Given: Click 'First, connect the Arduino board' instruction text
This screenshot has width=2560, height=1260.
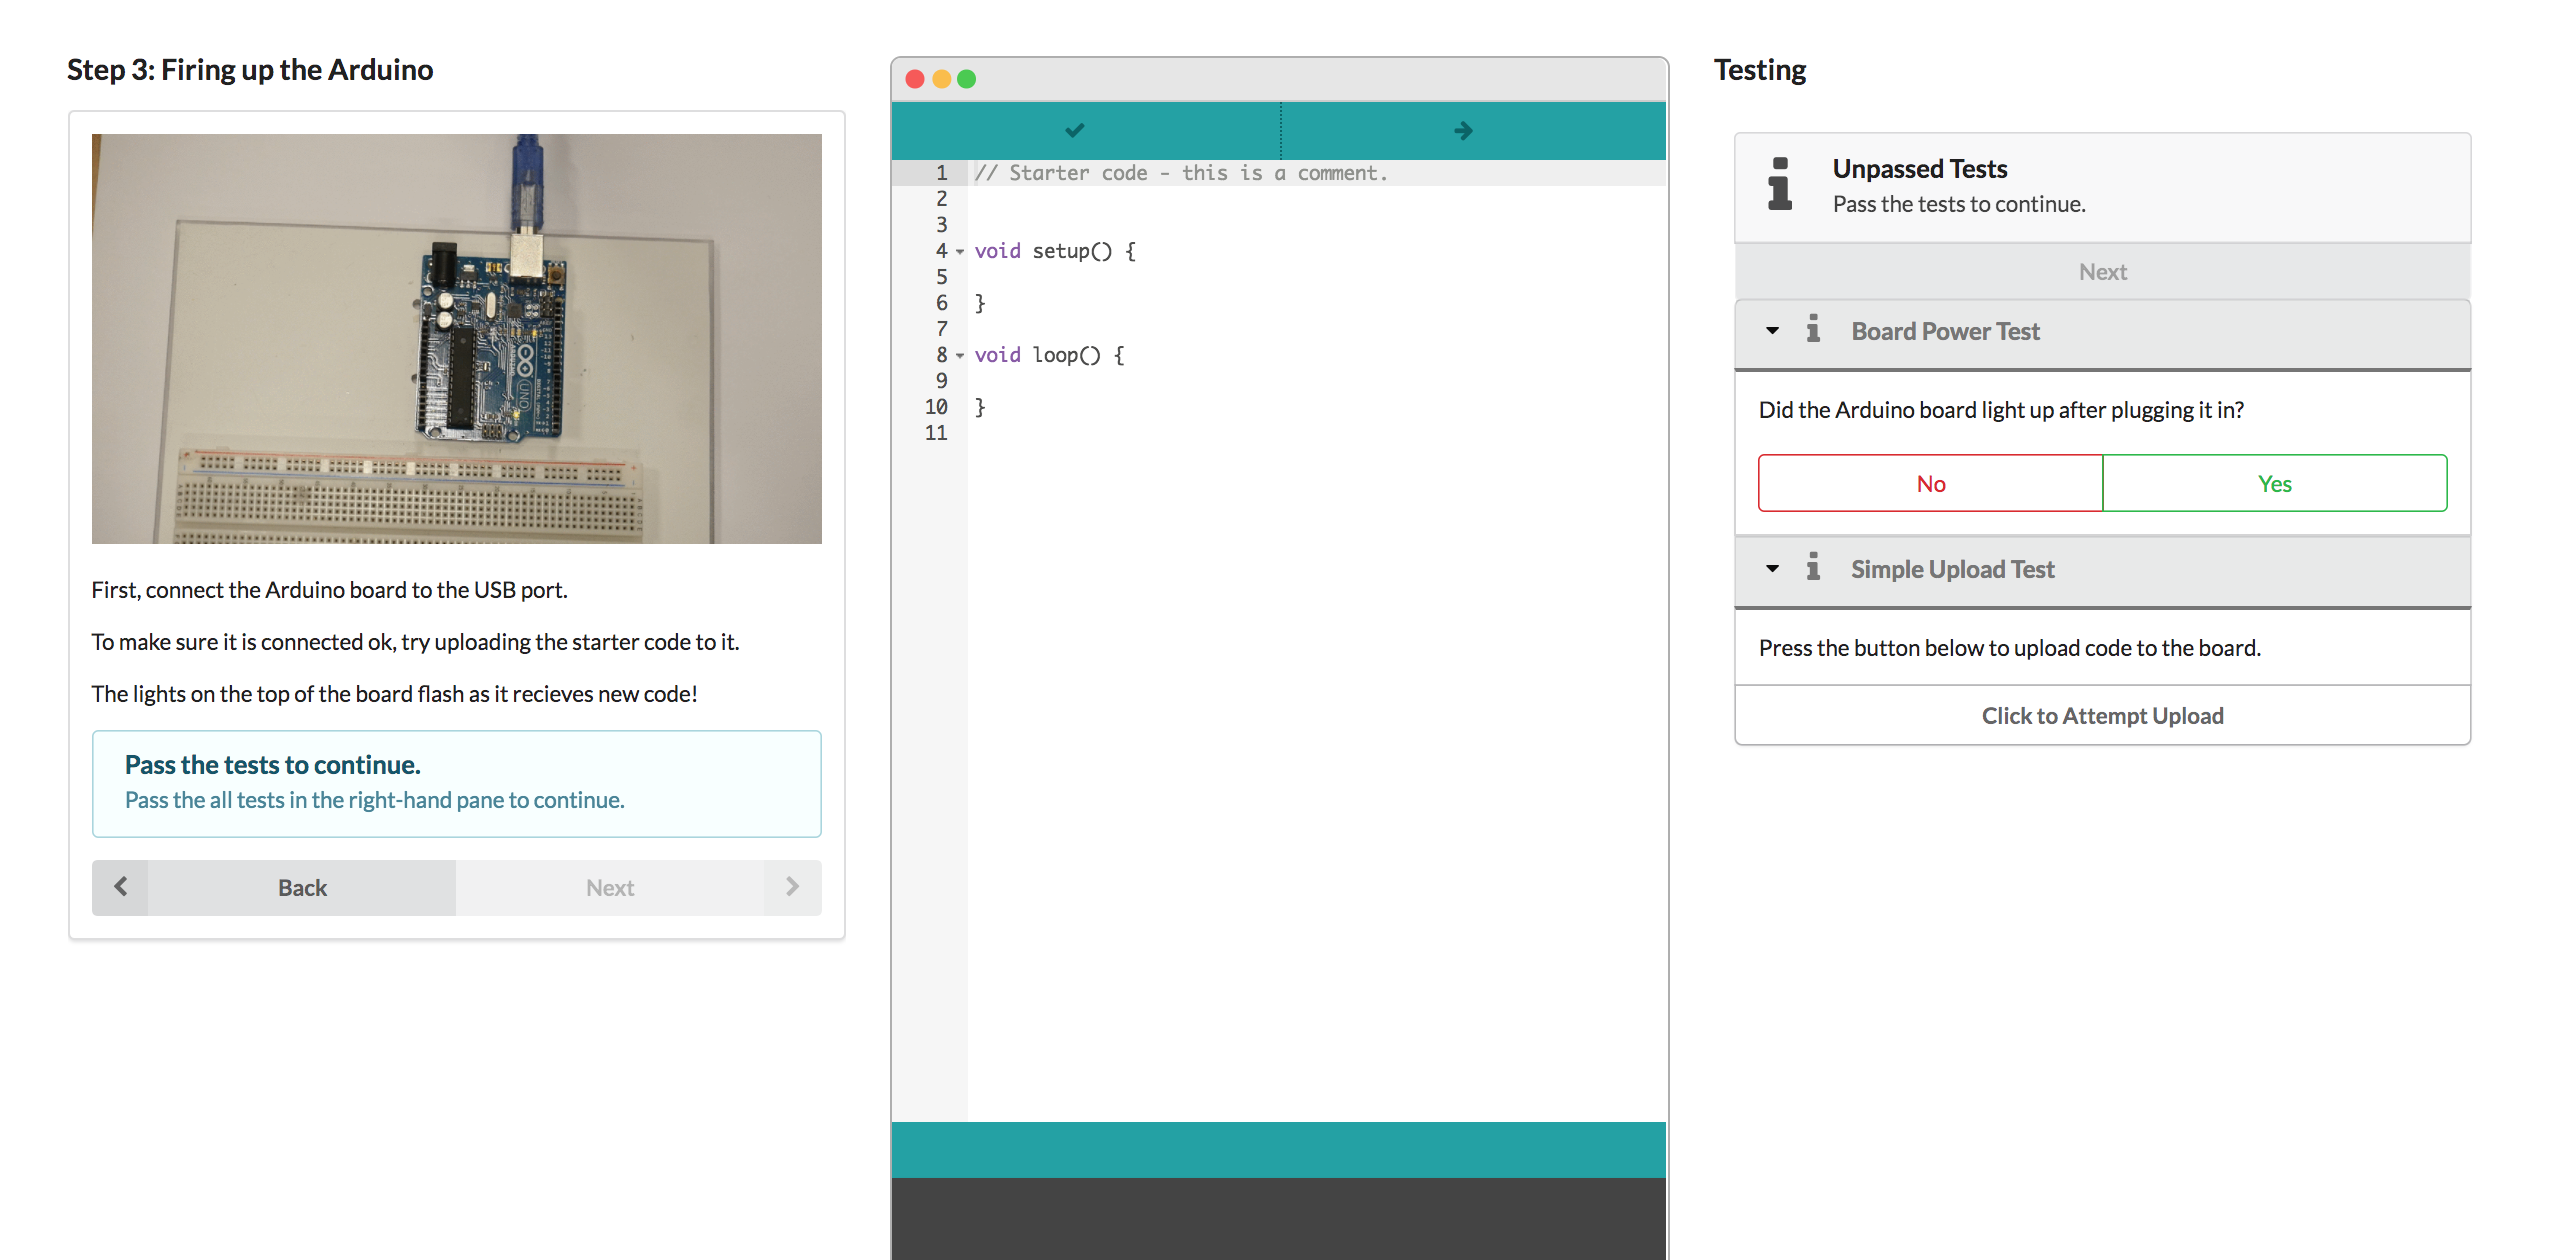Looking at the screenshot, I should [329, 590].
